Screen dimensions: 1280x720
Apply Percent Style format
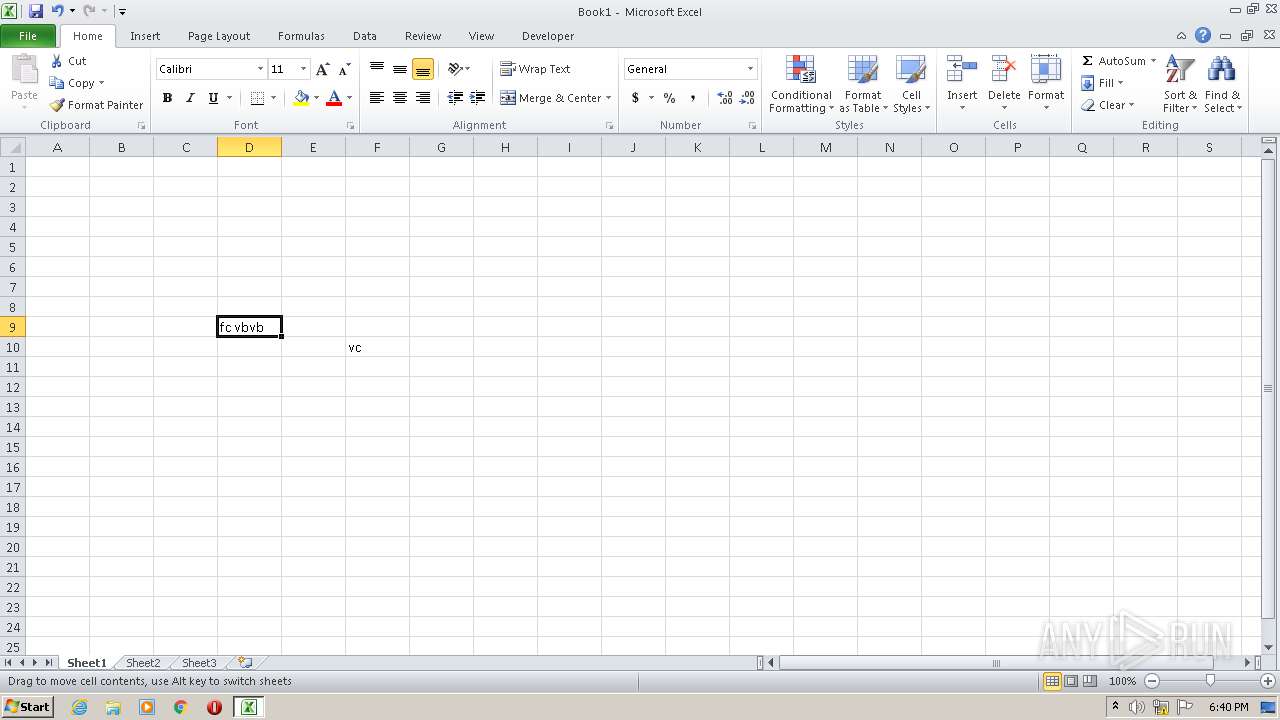tap(669, 97)
